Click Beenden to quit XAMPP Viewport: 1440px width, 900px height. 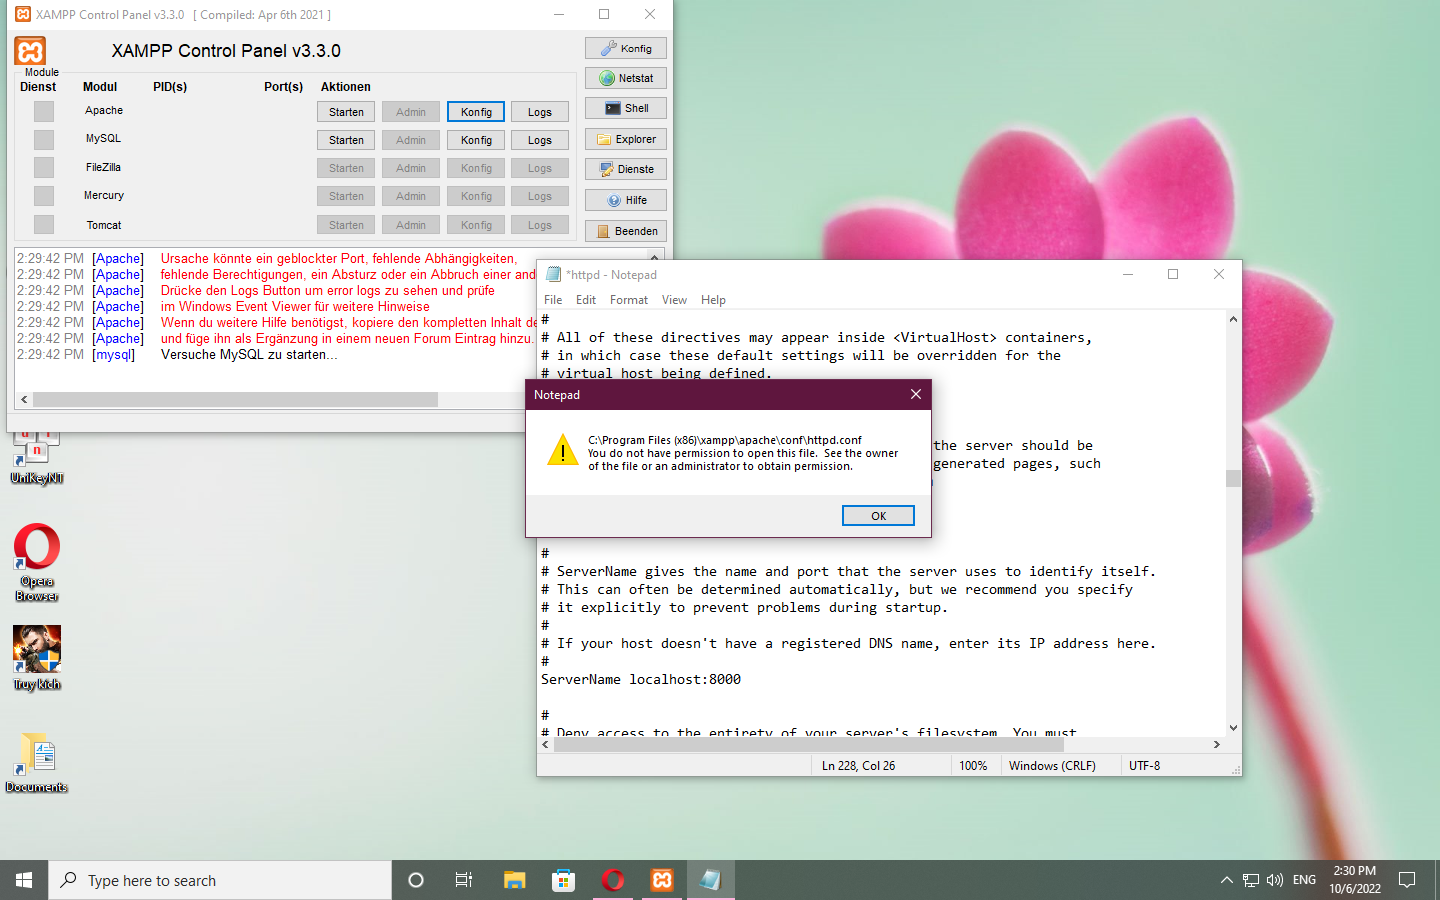[x=626, y=231]
